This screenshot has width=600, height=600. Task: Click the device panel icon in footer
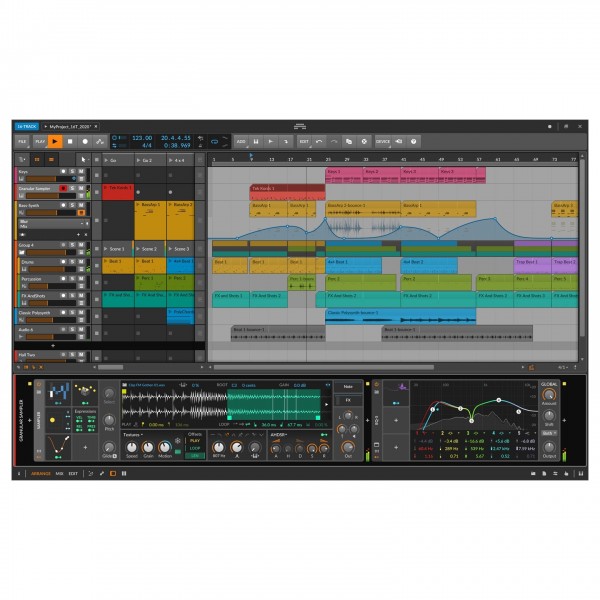point(113,474)
